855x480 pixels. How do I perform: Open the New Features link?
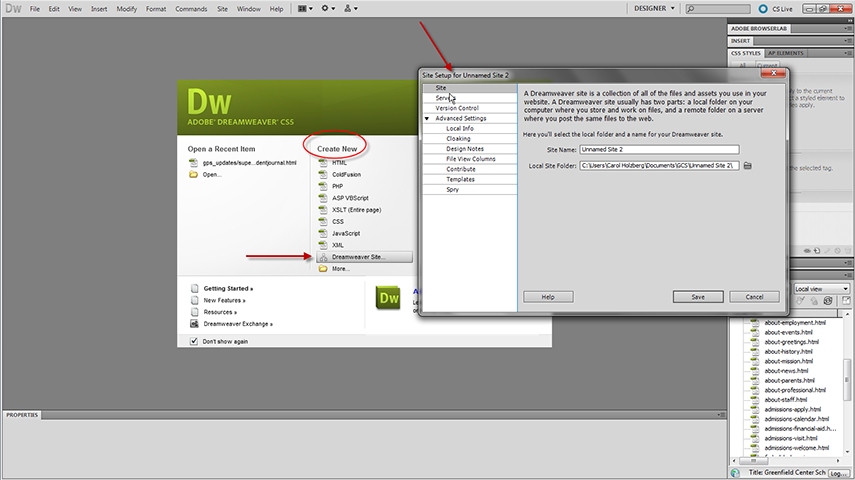coord(224,300)
